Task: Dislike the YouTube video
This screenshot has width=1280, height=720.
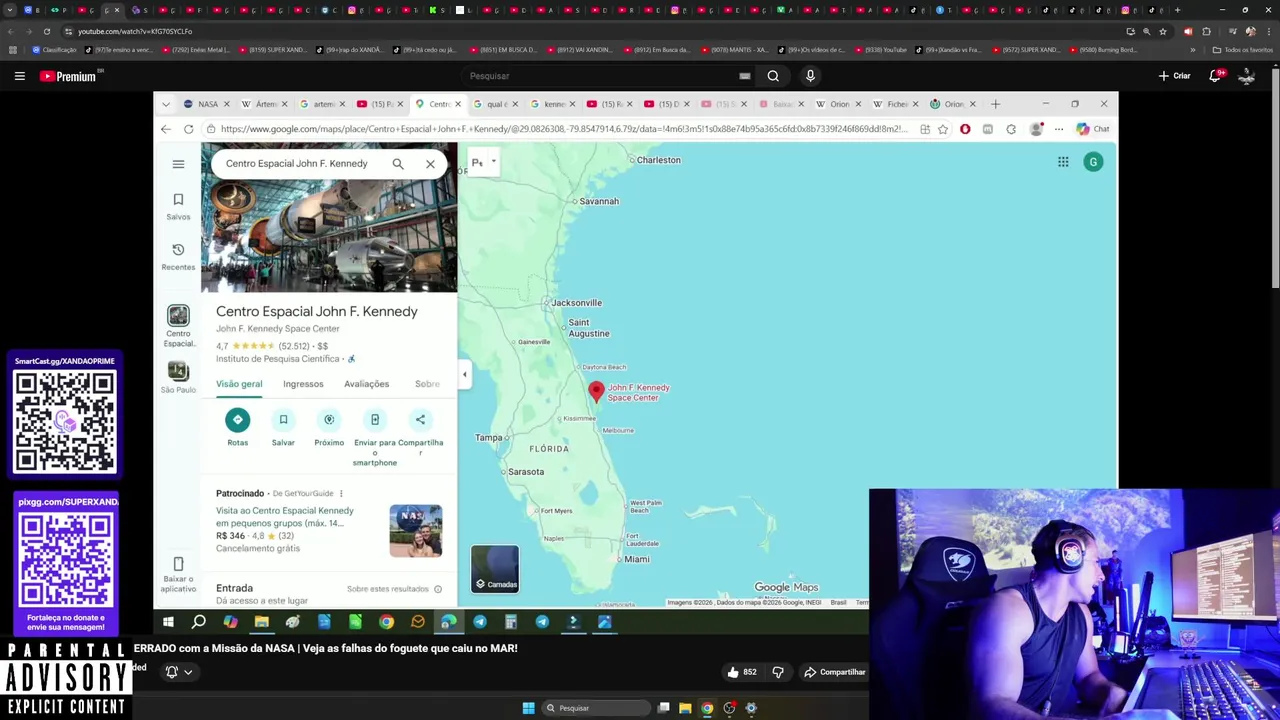Action: (x=778, y=672)
